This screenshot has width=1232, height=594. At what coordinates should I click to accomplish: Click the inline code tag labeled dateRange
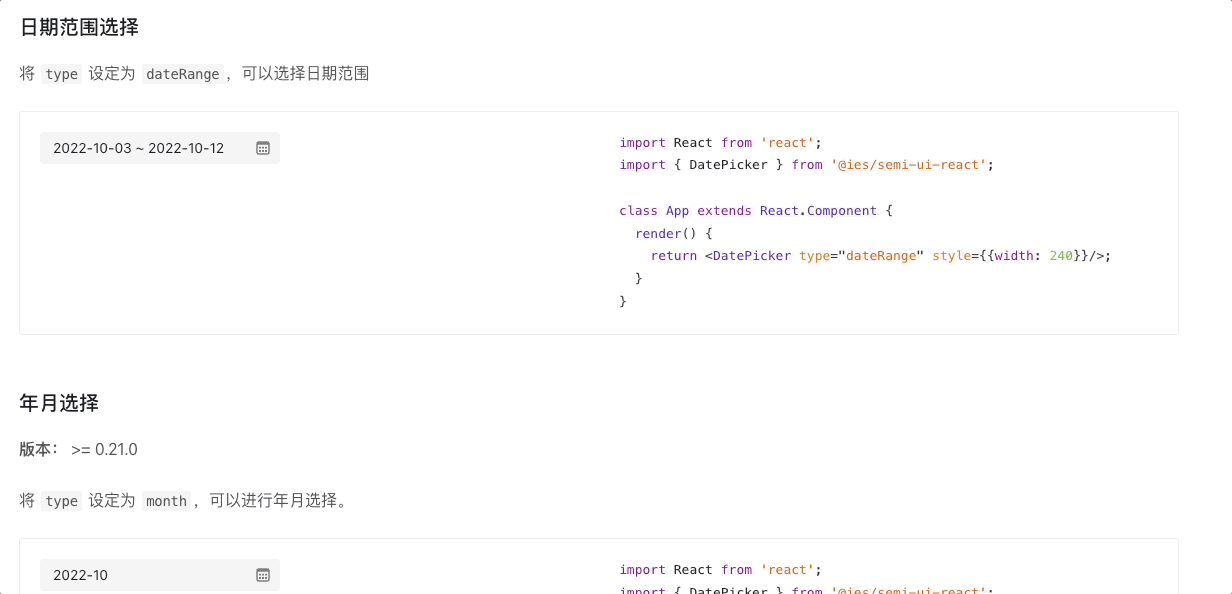pos(183,73)
